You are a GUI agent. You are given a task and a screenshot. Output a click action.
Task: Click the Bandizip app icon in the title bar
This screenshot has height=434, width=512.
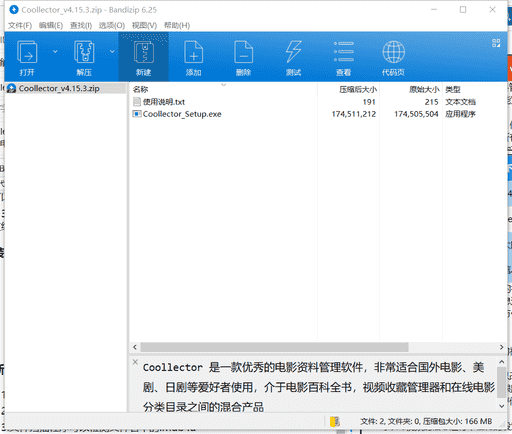14,10
